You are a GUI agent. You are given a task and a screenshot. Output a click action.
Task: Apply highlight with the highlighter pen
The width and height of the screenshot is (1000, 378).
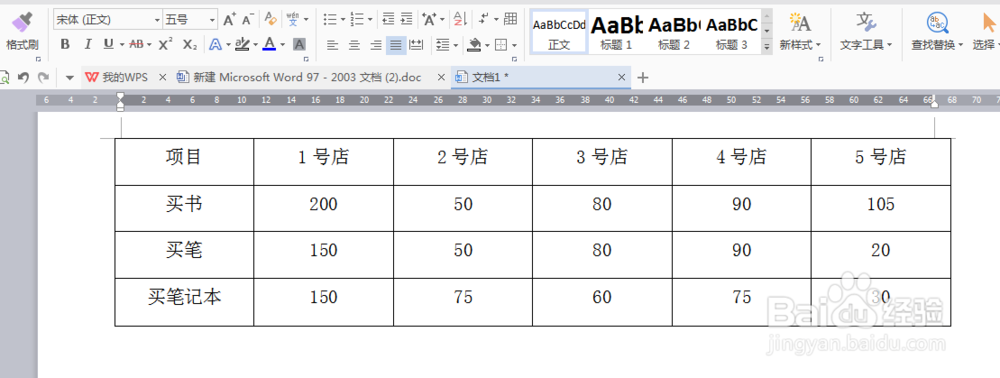[242, 45]
